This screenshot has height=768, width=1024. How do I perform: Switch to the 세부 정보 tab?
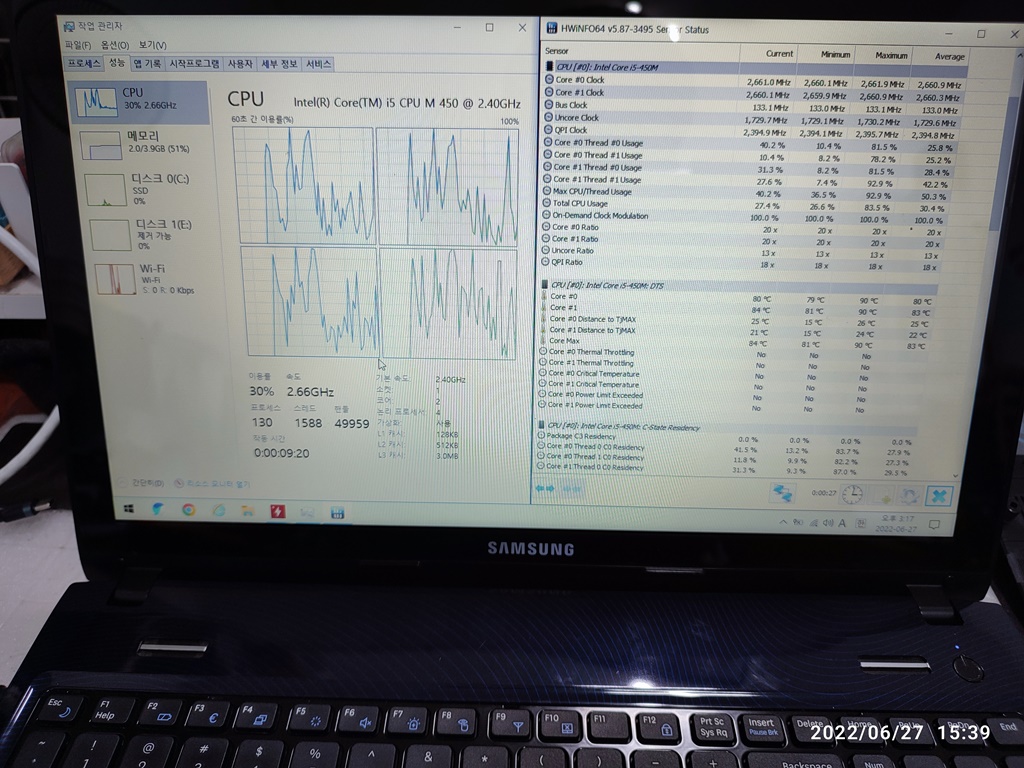[279, 63]
